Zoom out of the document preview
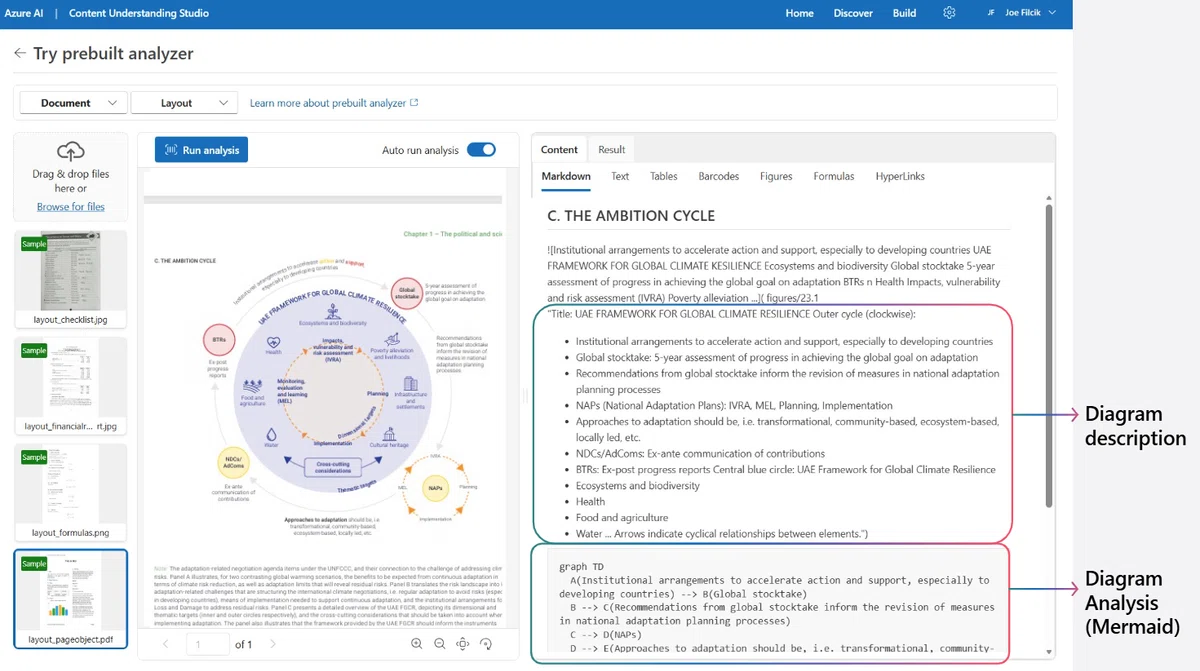 (439, 644)
